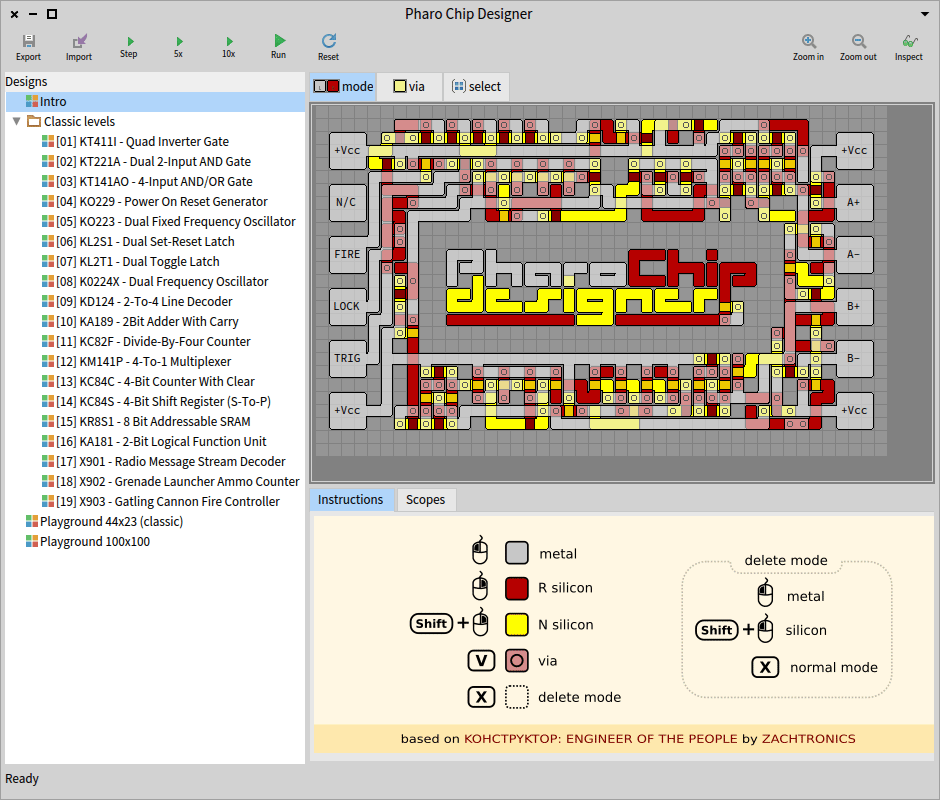Click the FIRE pin pad on chip
The height and width of the screenshot is (800, 940).
click(348, 254)
